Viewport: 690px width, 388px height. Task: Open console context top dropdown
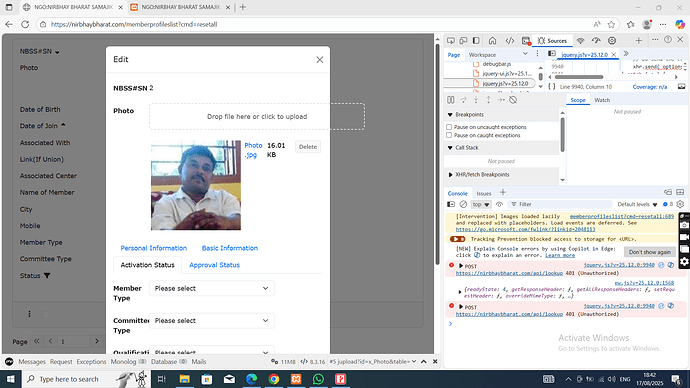[x=481, y=204]
